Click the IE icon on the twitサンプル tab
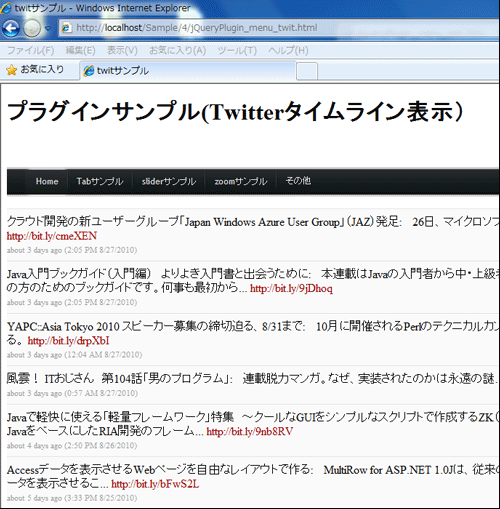 point(89,71)
